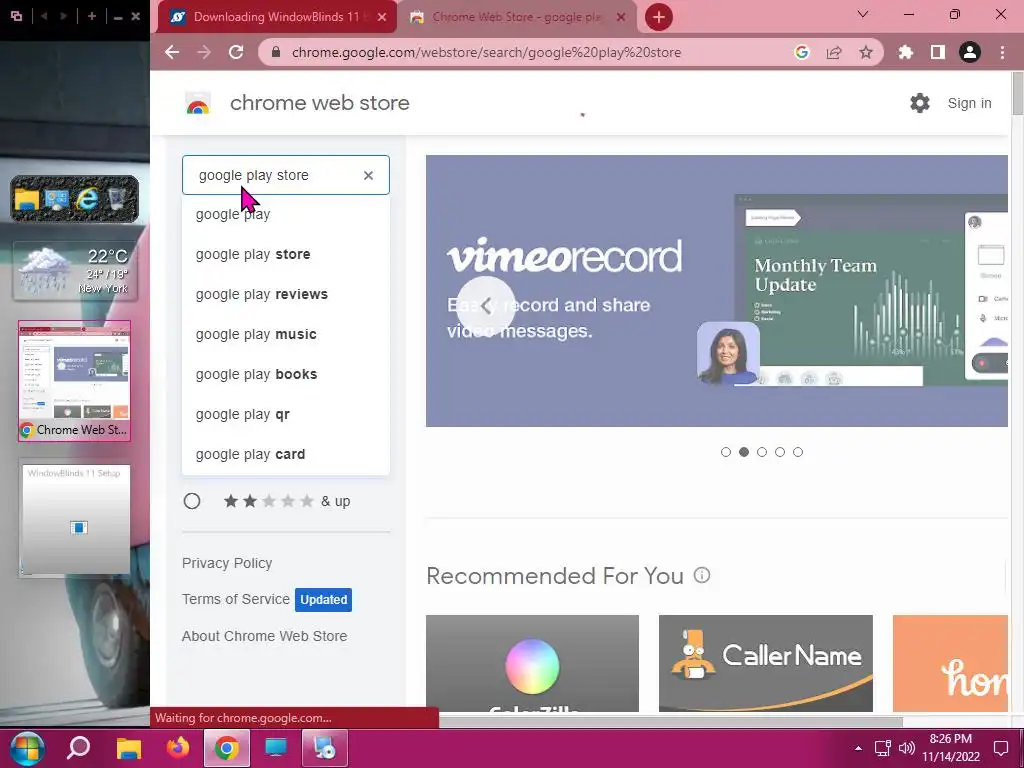Viewport: 1024px width, 768px height.
Task: Choose the 'google play' suggestion
Action: [286, 214]
